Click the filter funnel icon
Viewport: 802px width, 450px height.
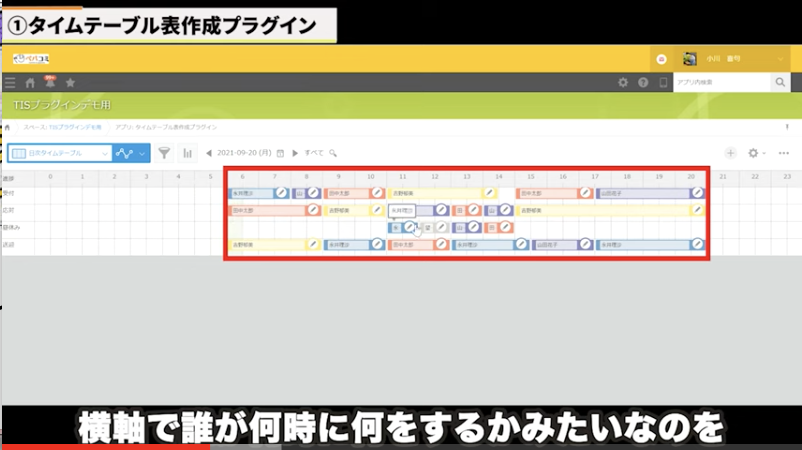point(164,153)
